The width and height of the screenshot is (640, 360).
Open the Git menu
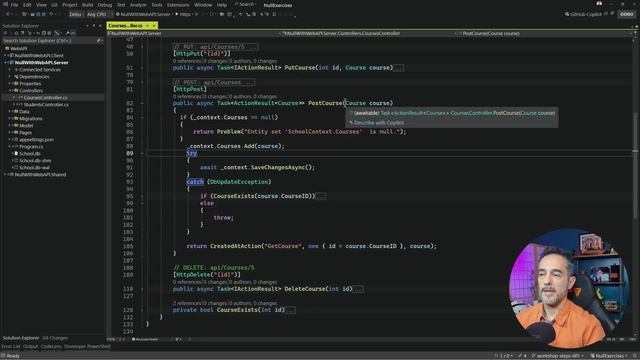(54, 5)
